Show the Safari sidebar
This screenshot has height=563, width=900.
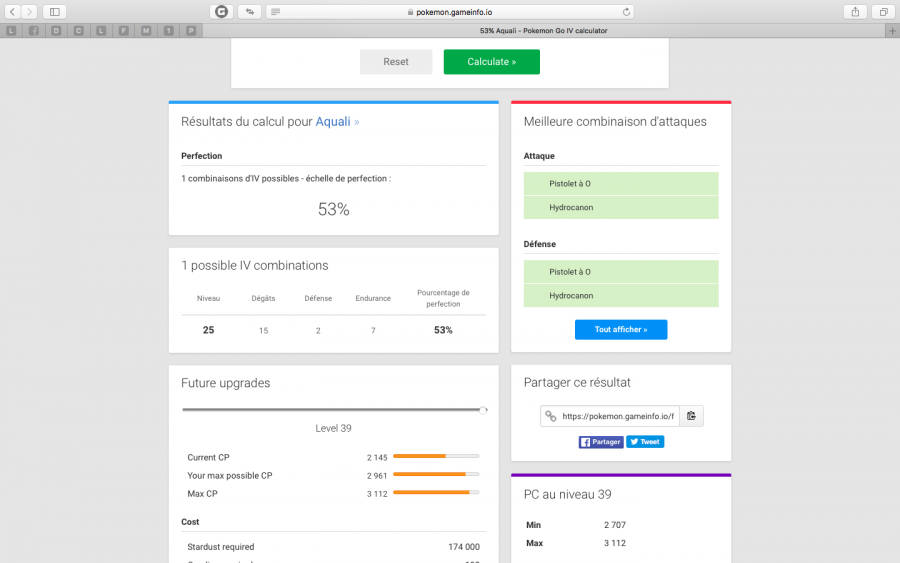(54, 12)
